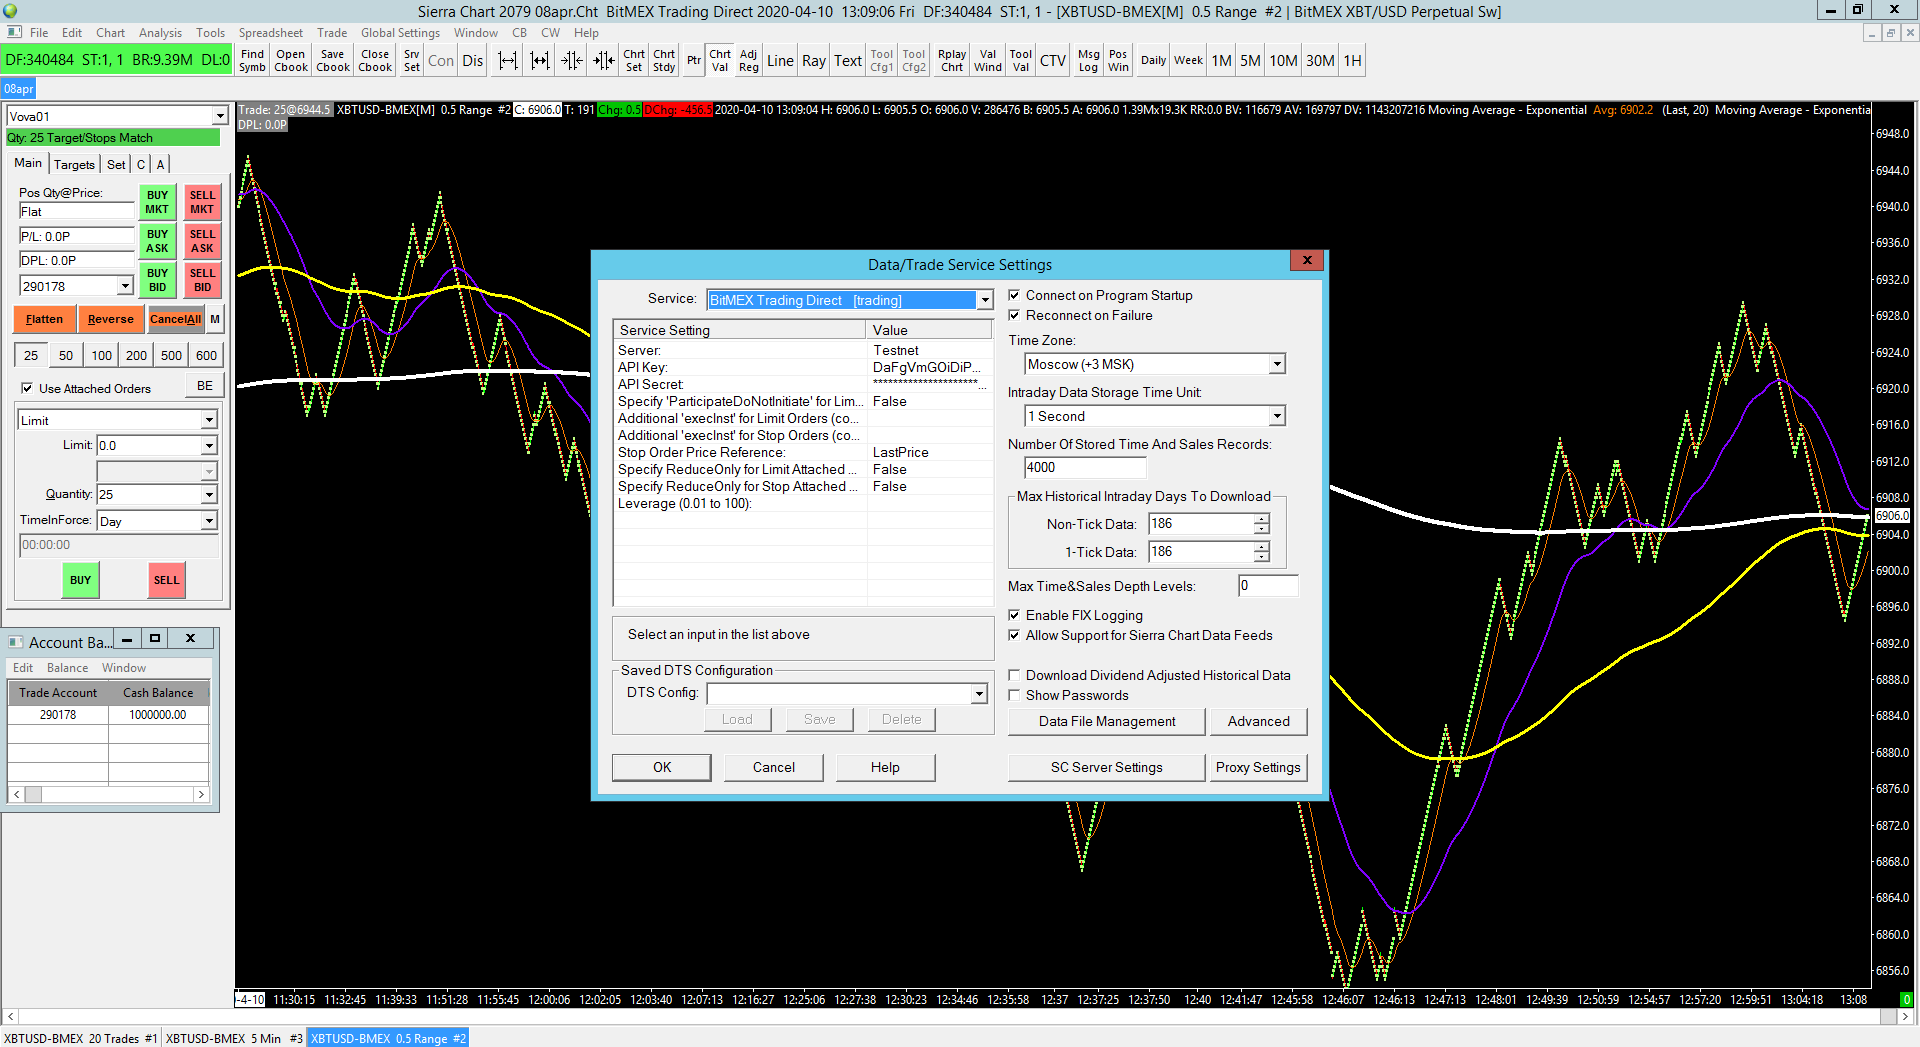Expand the Vova01 trade window dropdown
Screen dimensions: 1920x1047
220,116
